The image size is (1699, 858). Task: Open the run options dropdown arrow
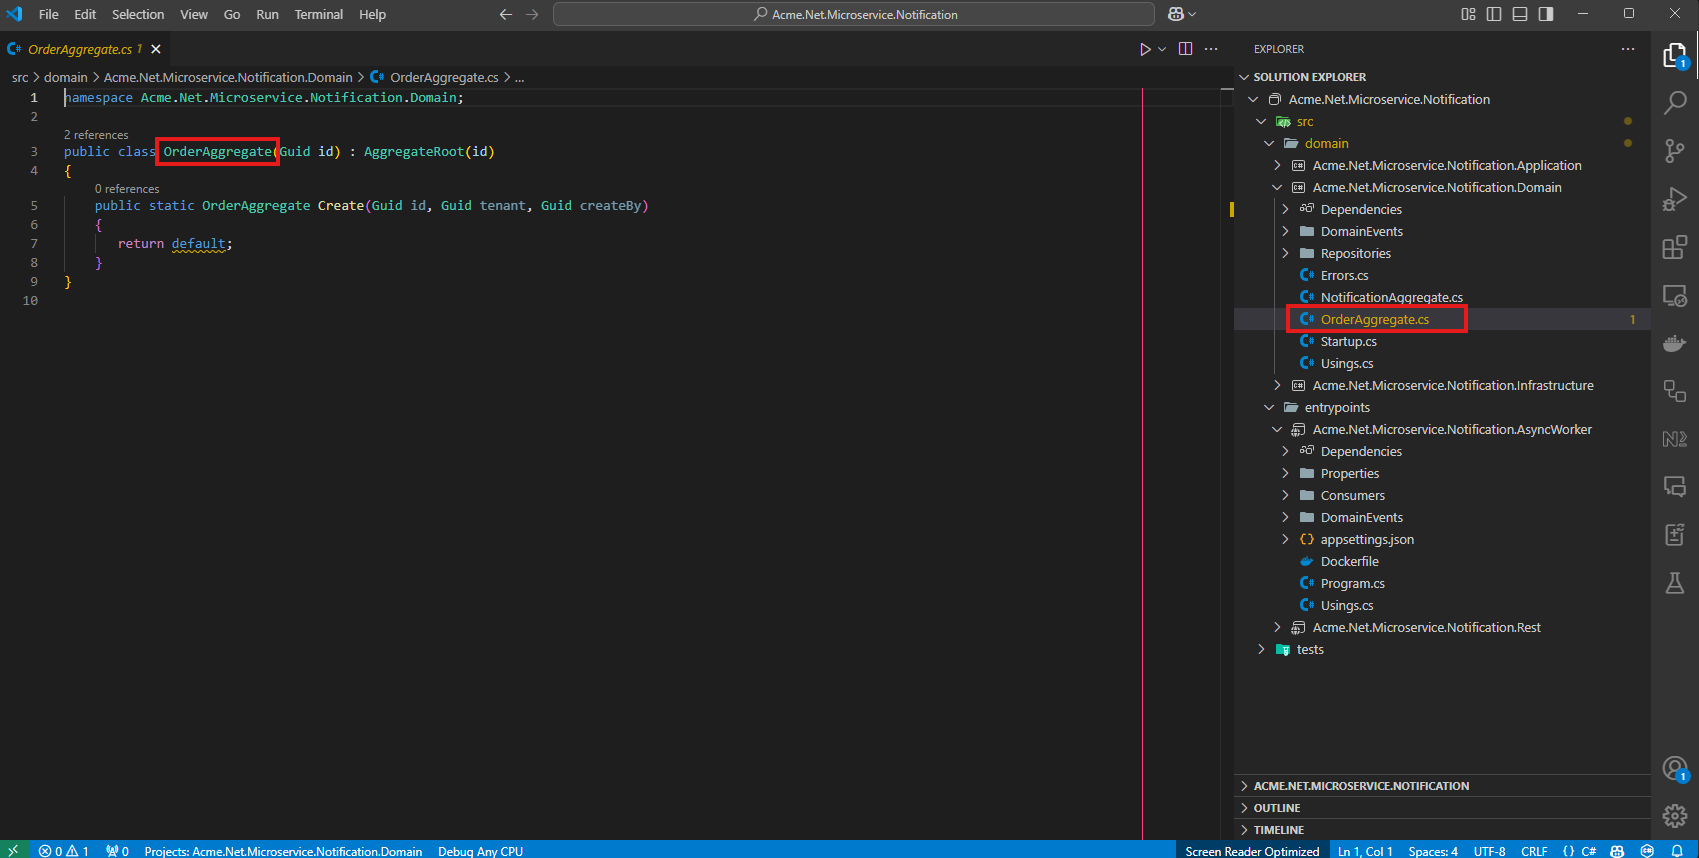1162,49
